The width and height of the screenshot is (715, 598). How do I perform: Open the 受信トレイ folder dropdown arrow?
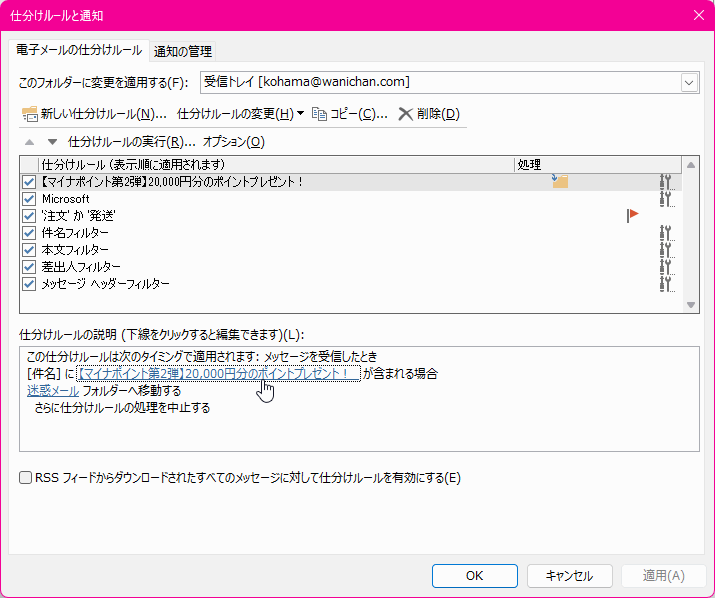(689, 83)
